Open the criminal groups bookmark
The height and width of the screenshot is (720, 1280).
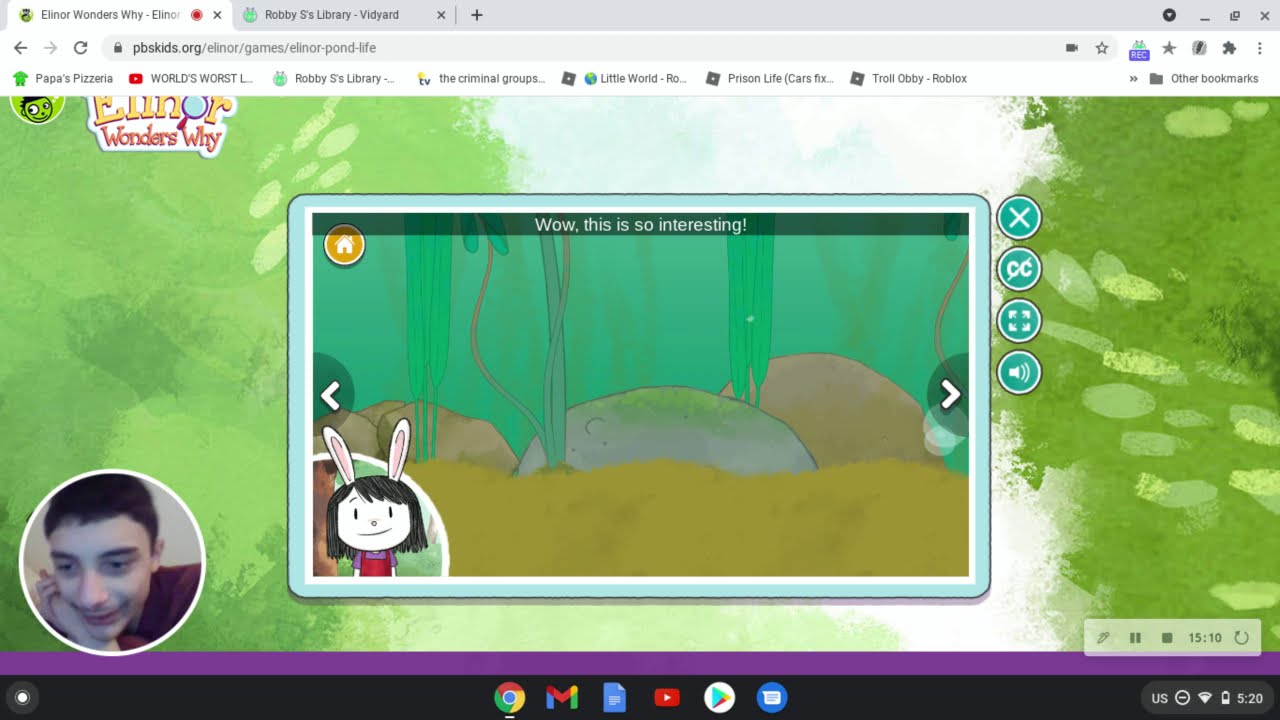point(480,78)
